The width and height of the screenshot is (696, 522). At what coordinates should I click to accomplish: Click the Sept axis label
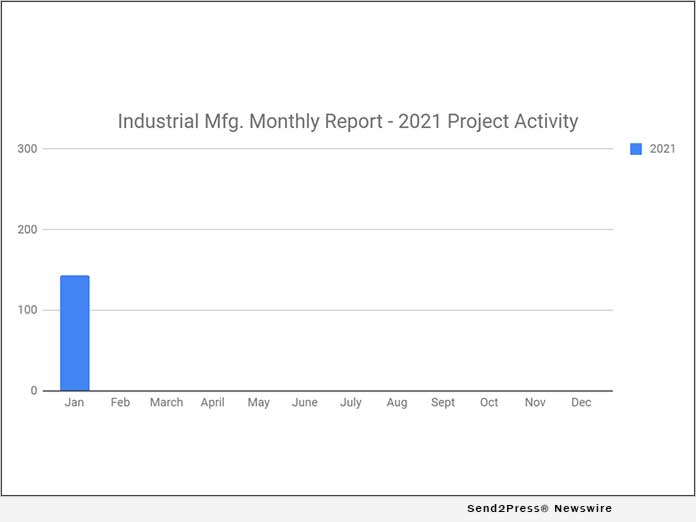pyautogui.click(x=443, y=402)
